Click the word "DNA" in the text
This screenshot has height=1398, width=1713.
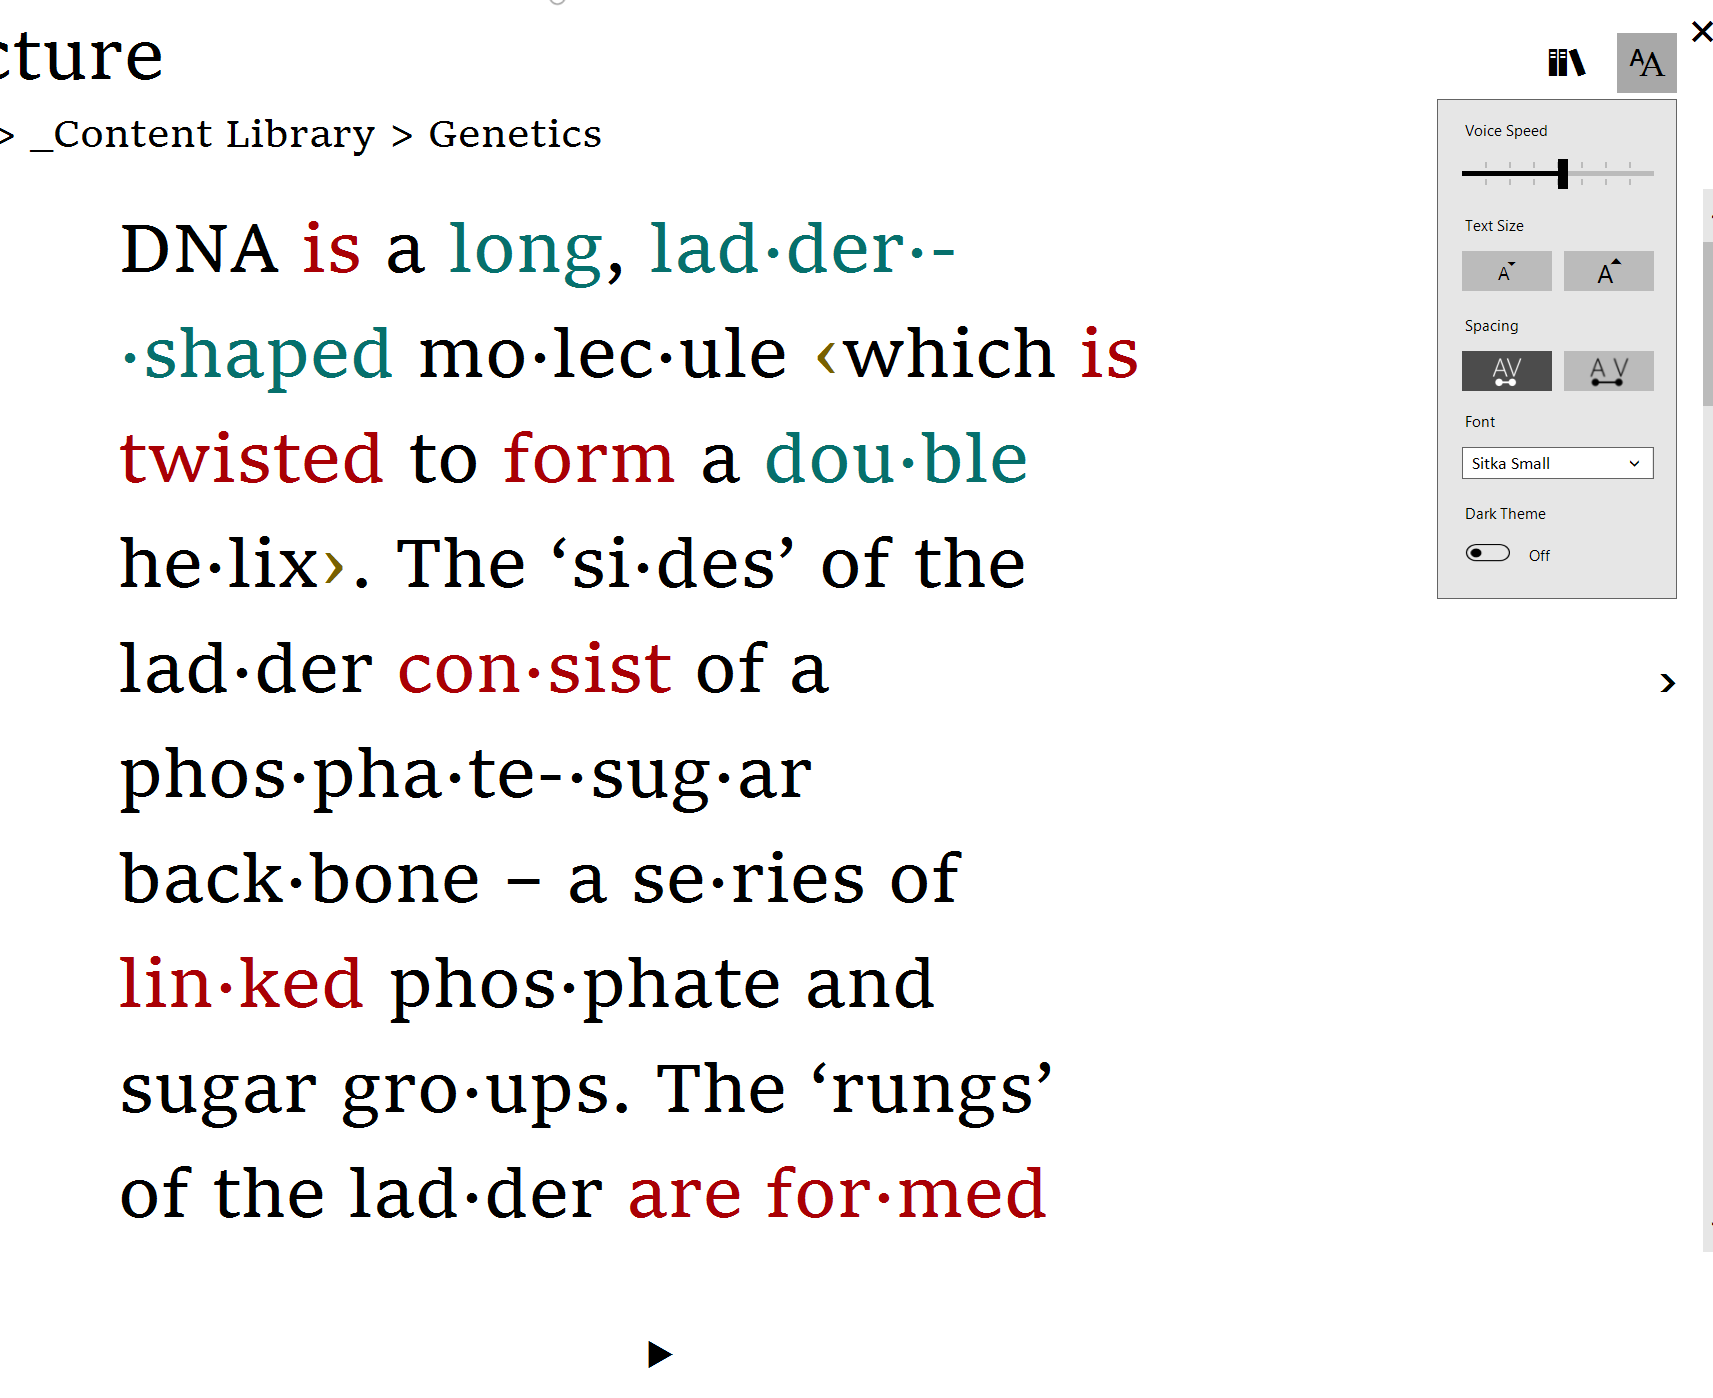pos(199,249)
